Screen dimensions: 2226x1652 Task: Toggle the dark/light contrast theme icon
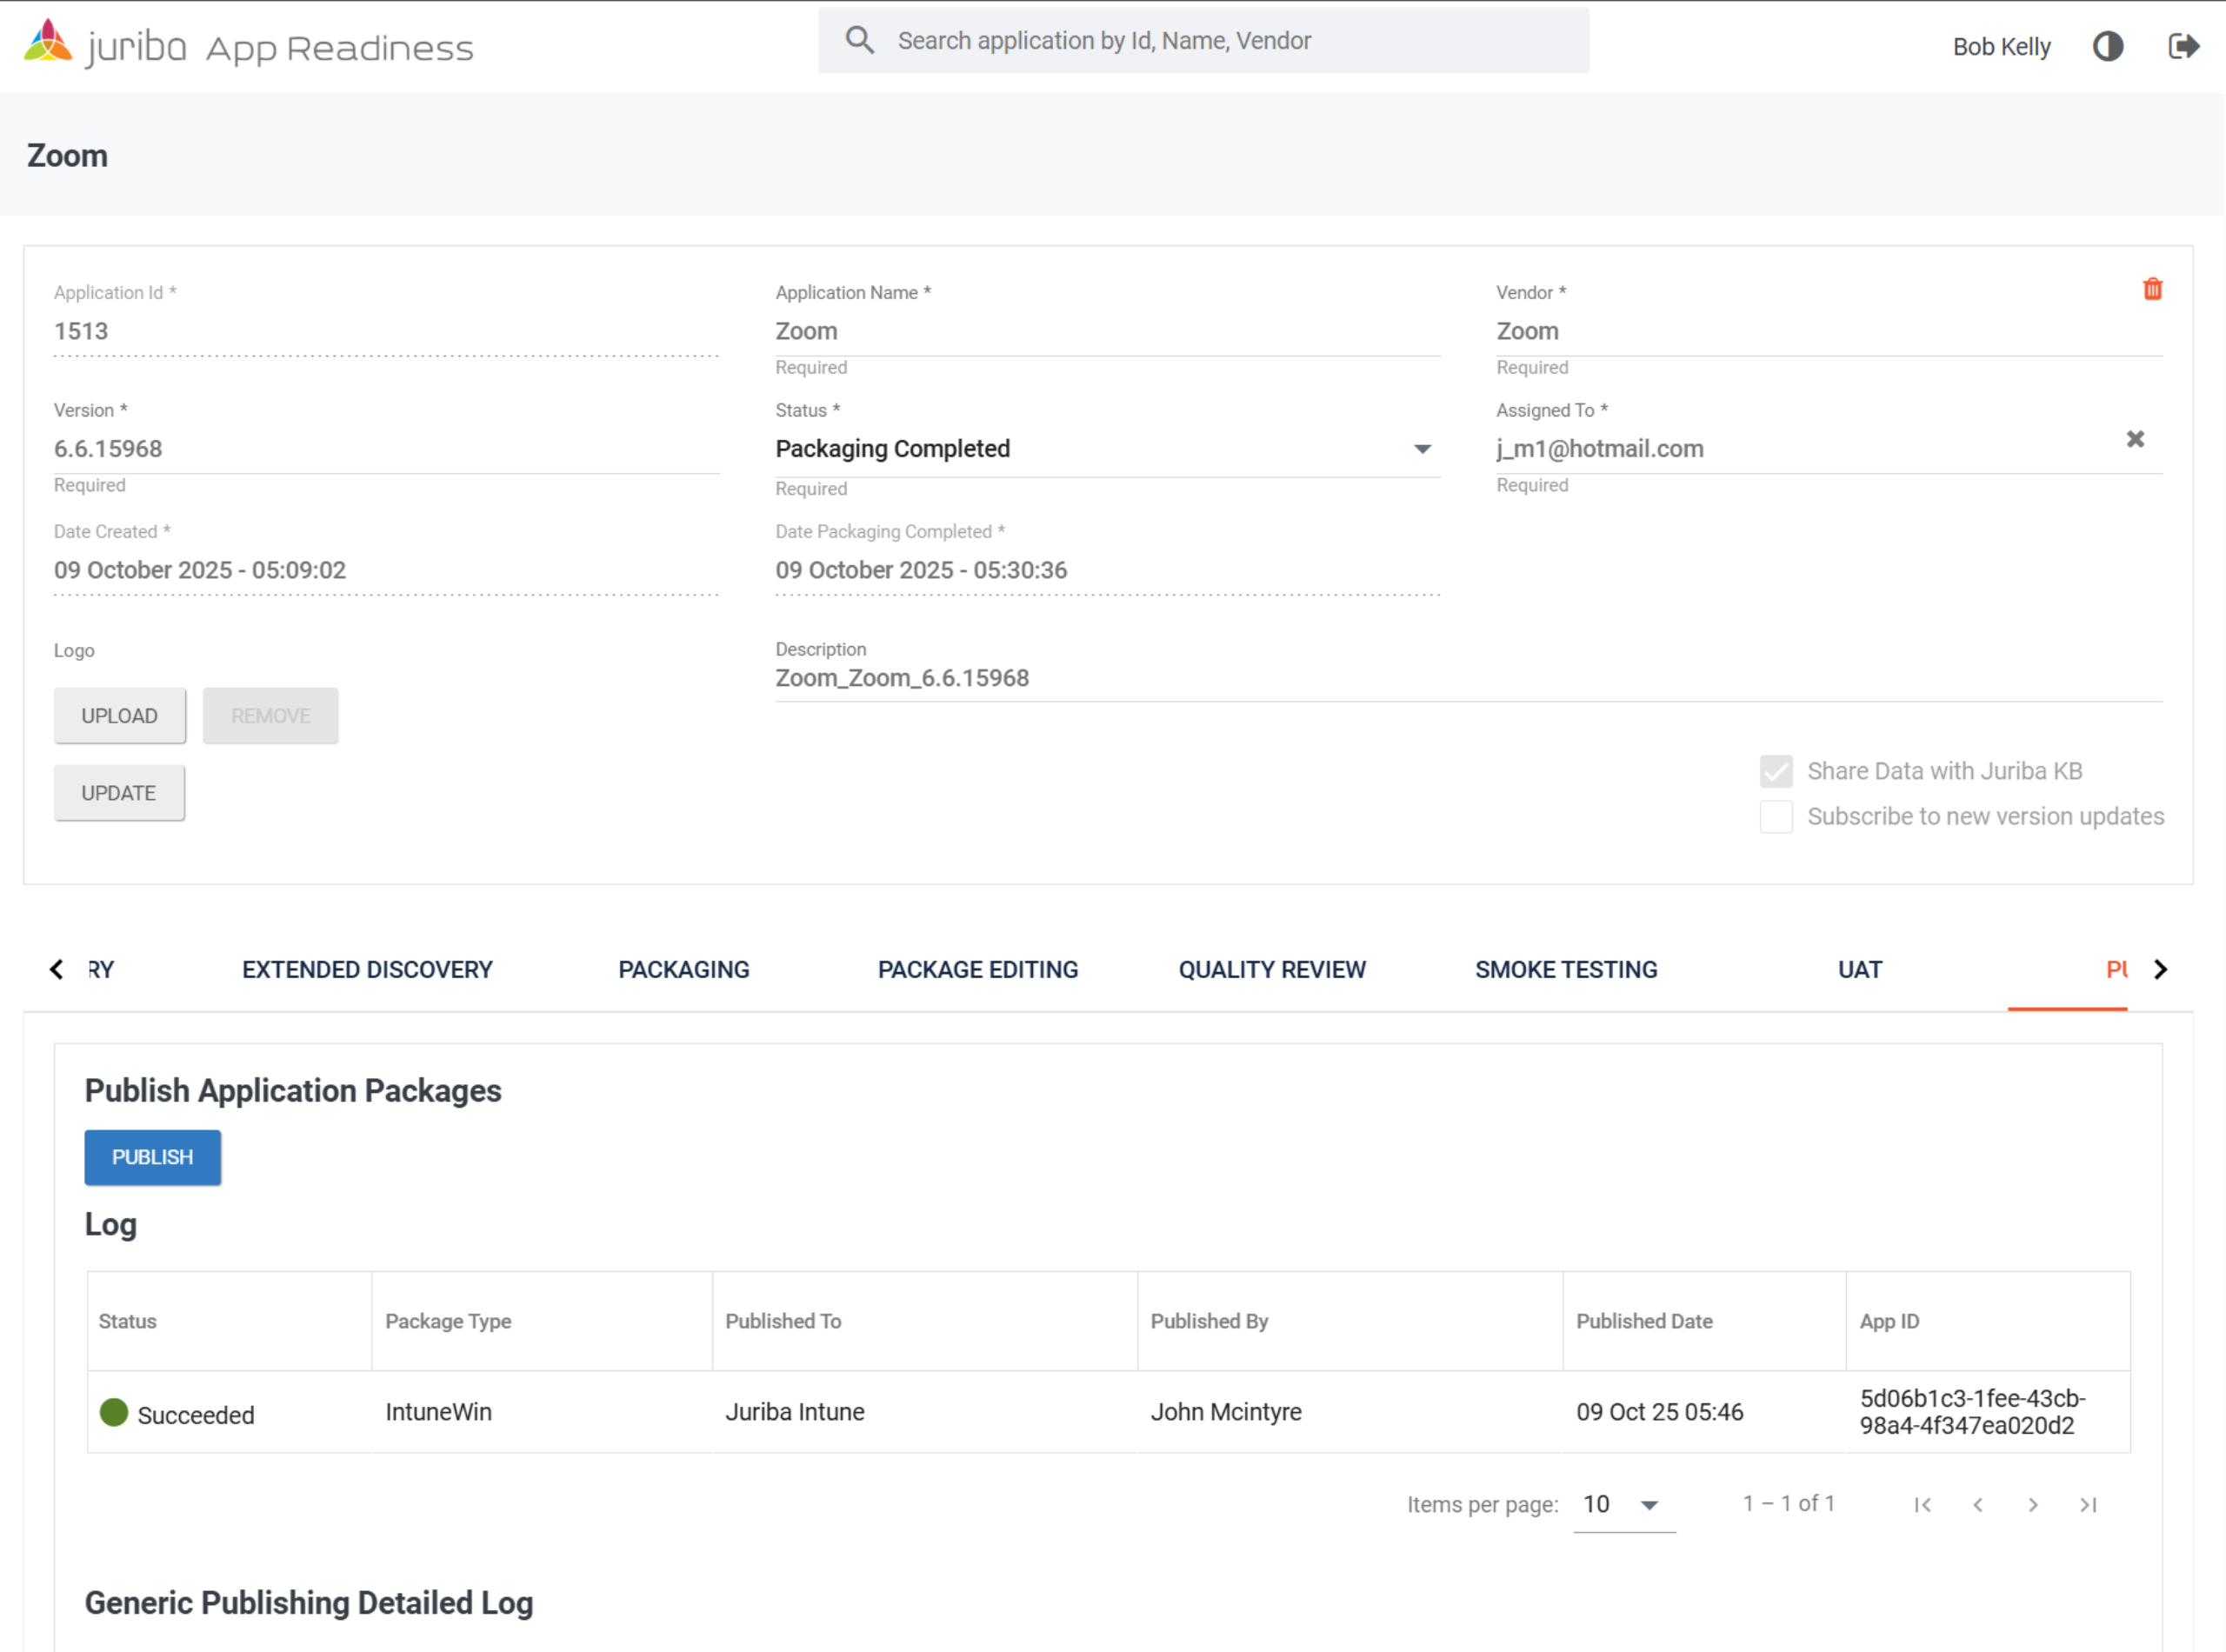2107,46
